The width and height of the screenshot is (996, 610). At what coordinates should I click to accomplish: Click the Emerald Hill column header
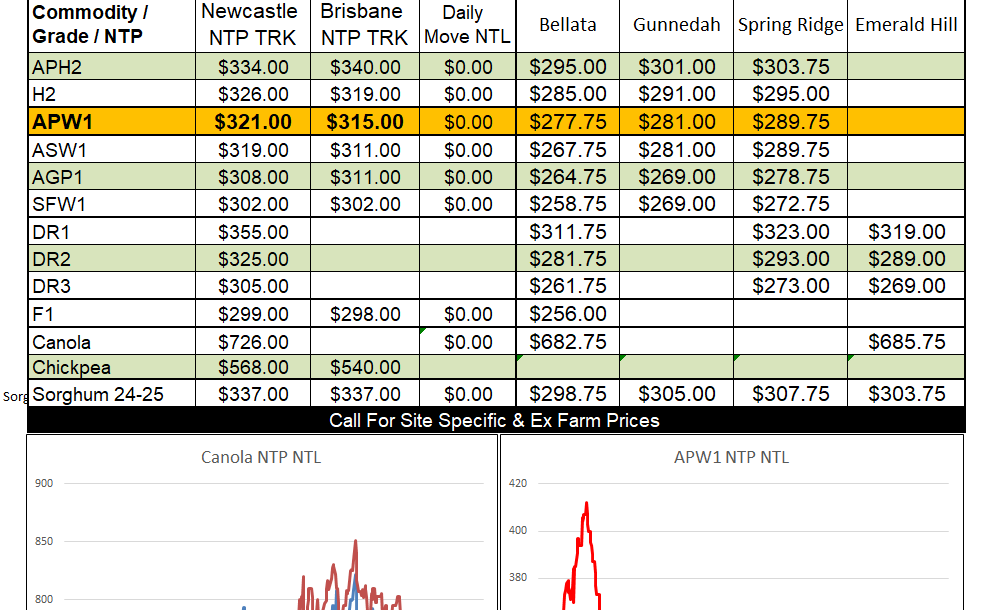tap(906, 25)
